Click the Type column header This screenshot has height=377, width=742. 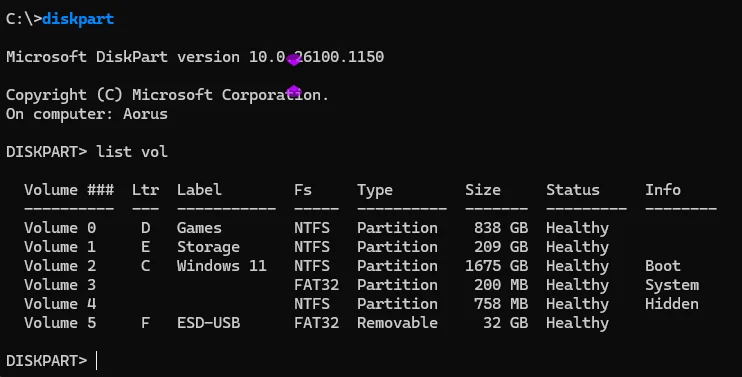375,191
